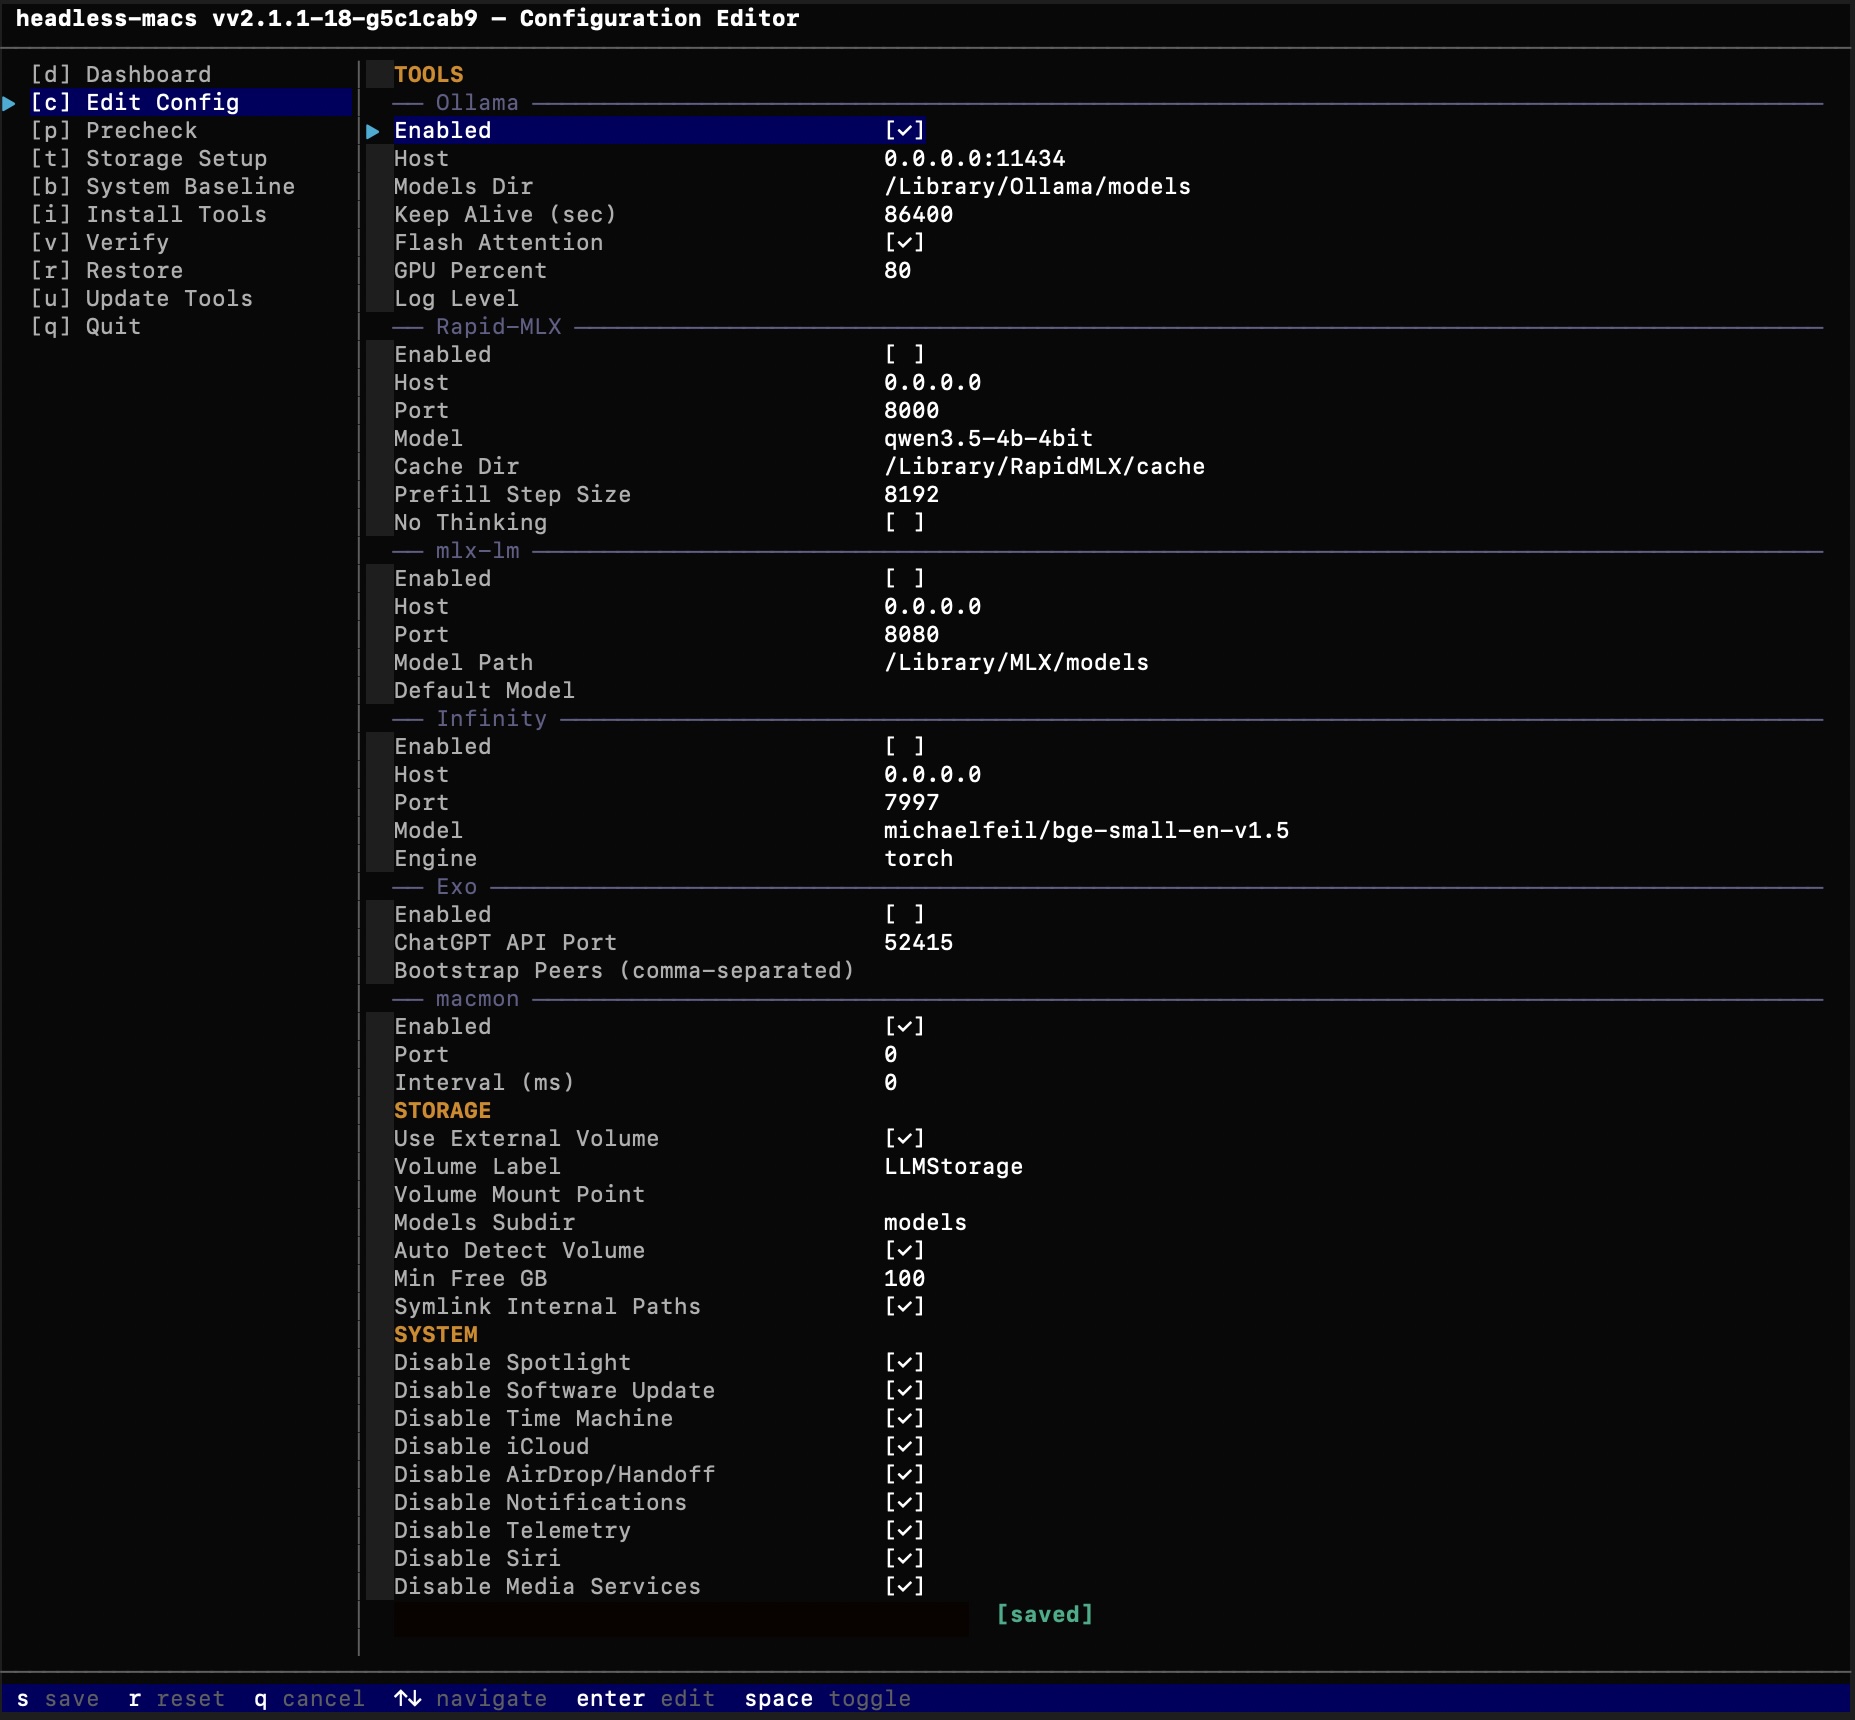Select the macmon Interval (ms) value

pyautogui.click(x=891, y=1082)
